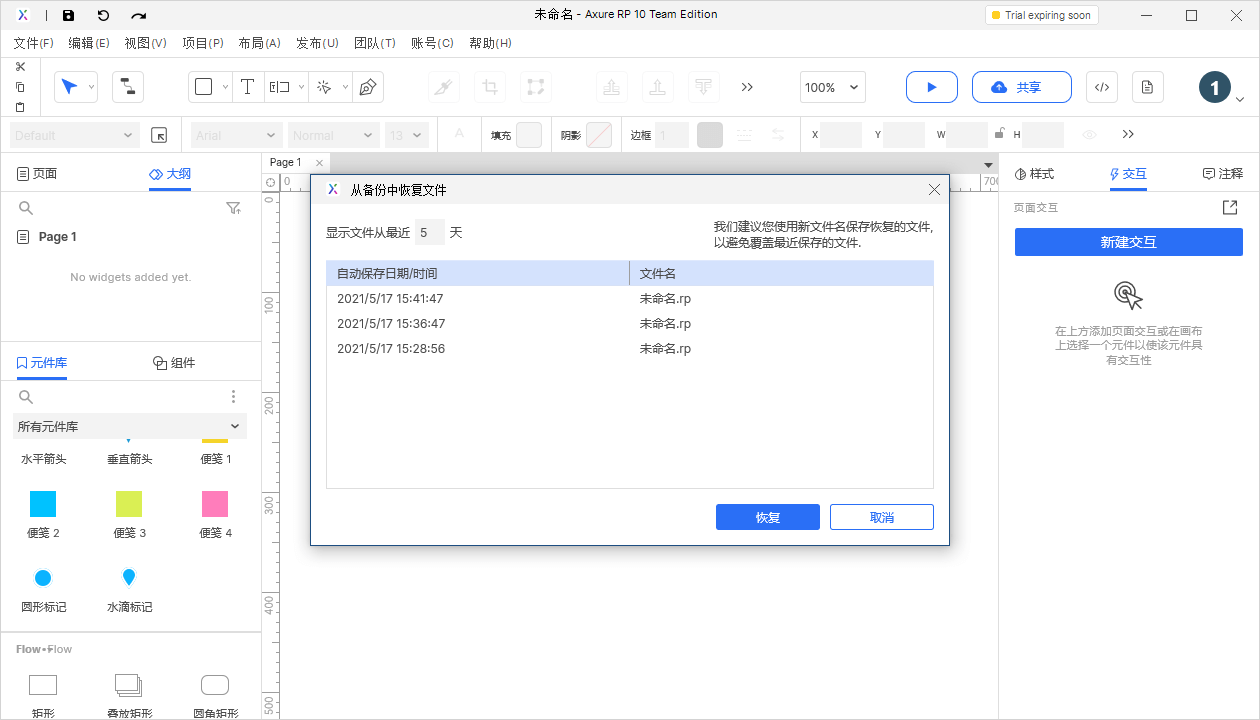Select backup row 2021/5/17 15:41:47
This screenshot has width=1260, height=720.
point(630,298)
